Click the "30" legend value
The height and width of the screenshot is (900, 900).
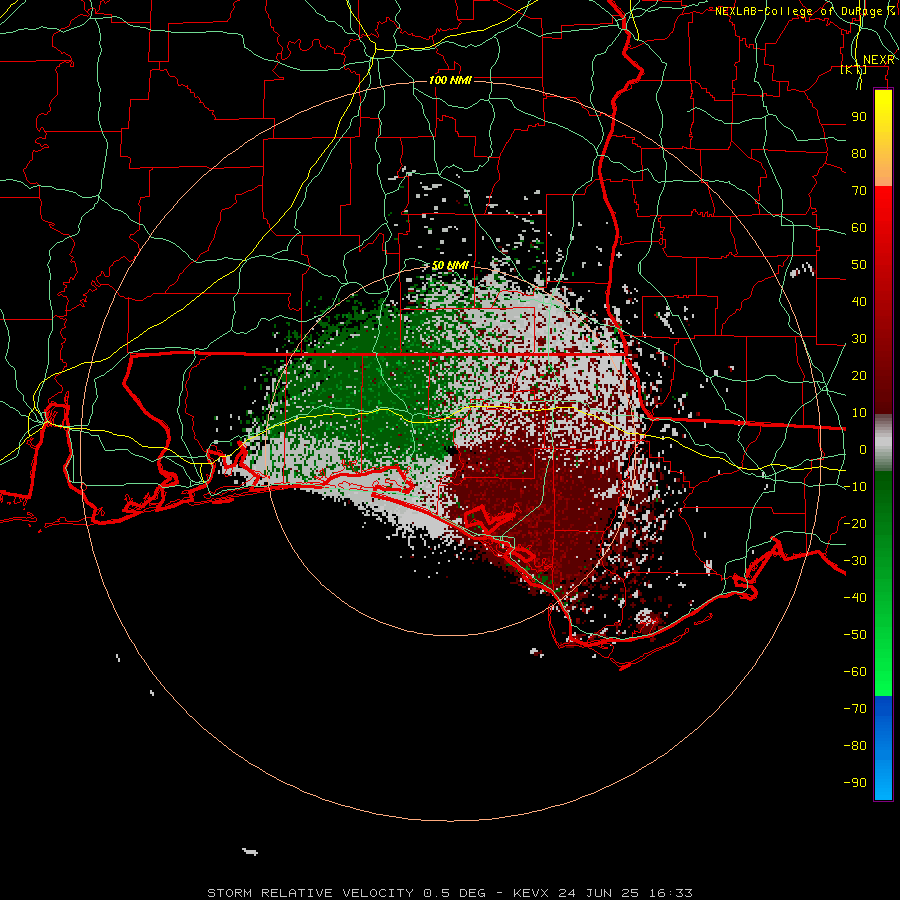coord(859,339)
